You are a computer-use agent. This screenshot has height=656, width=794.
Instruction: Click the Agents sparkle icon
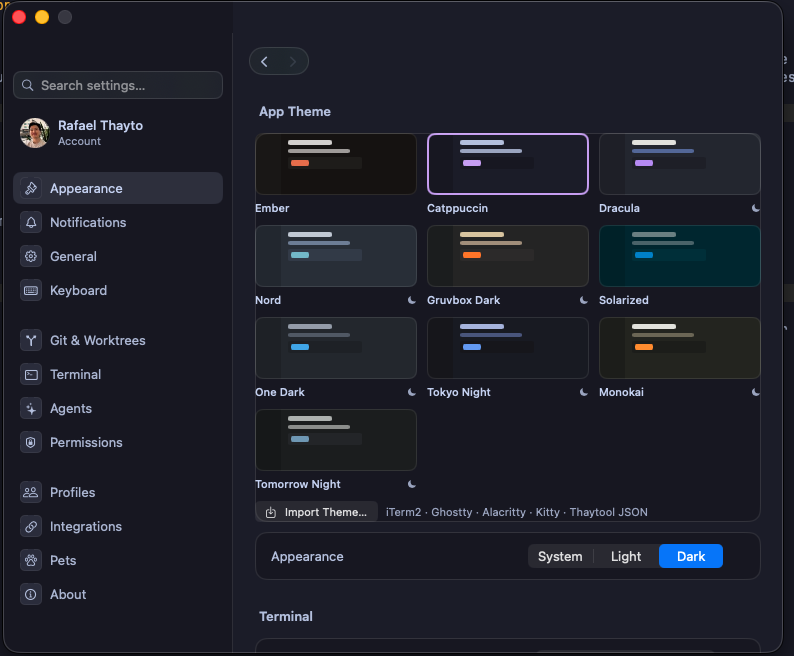[x=31, y=408]
